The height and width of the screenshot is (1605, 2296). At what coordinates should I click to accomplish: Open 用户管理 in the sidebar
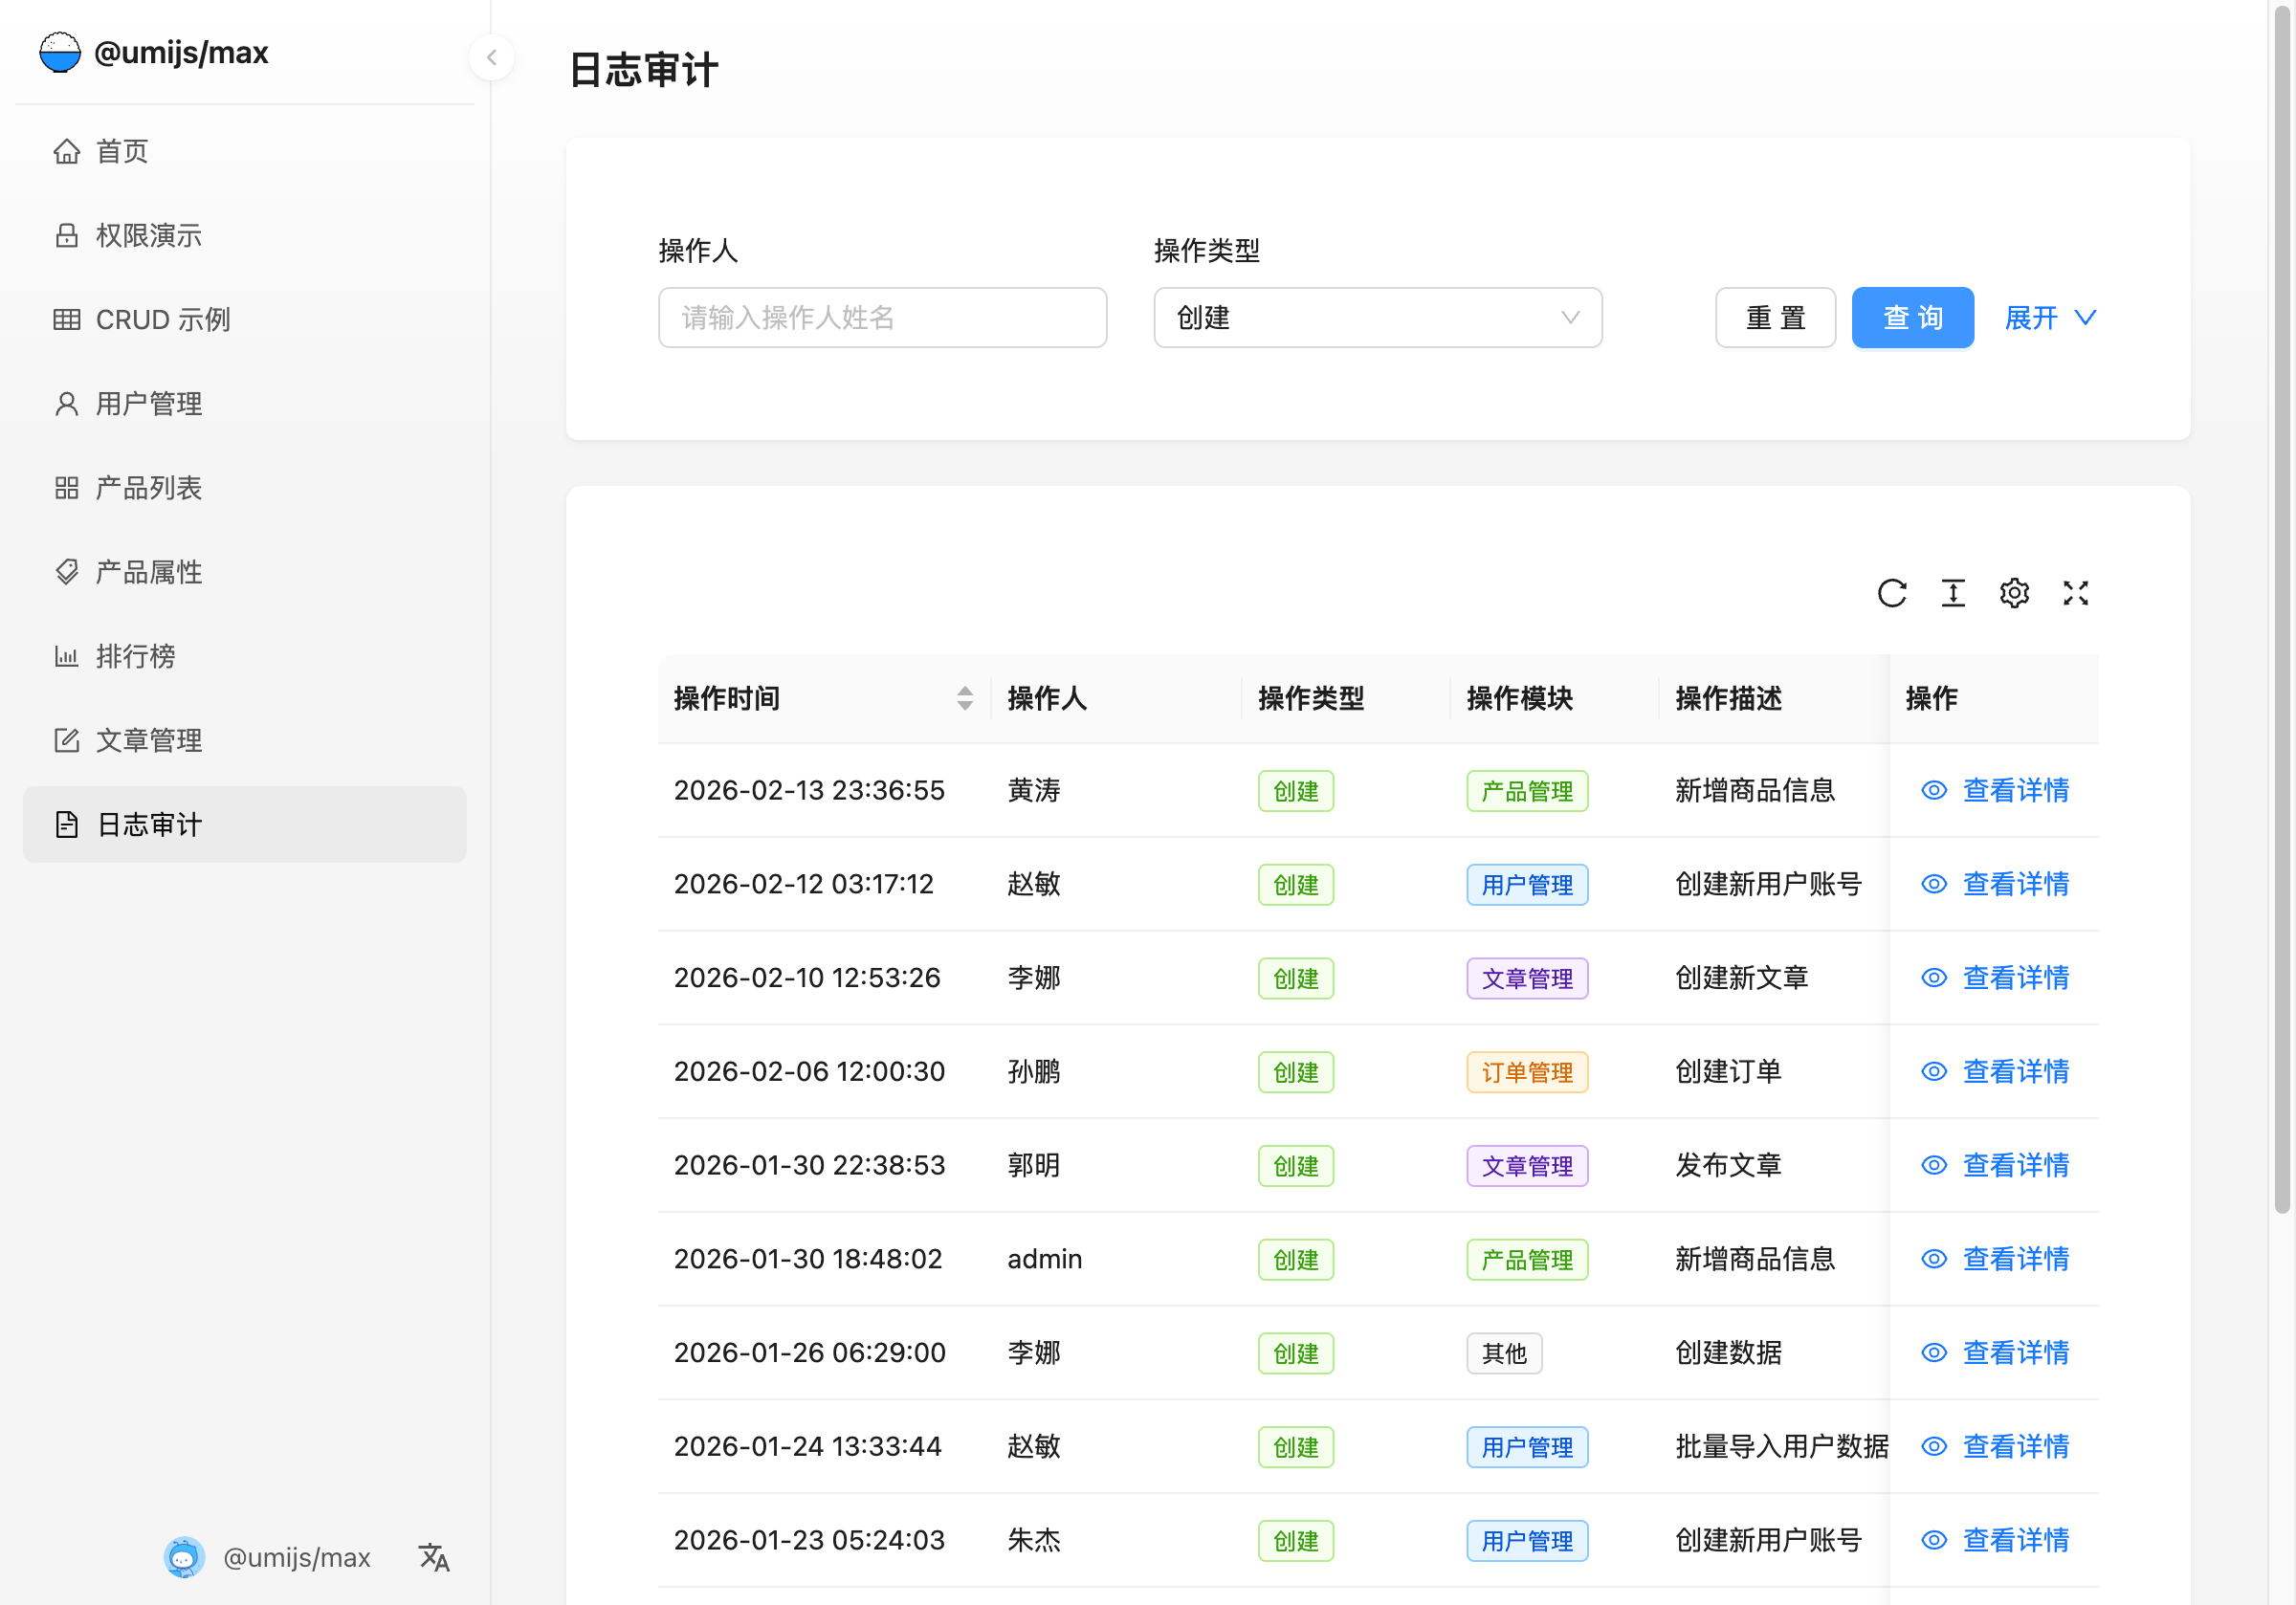tap(148, 404)
